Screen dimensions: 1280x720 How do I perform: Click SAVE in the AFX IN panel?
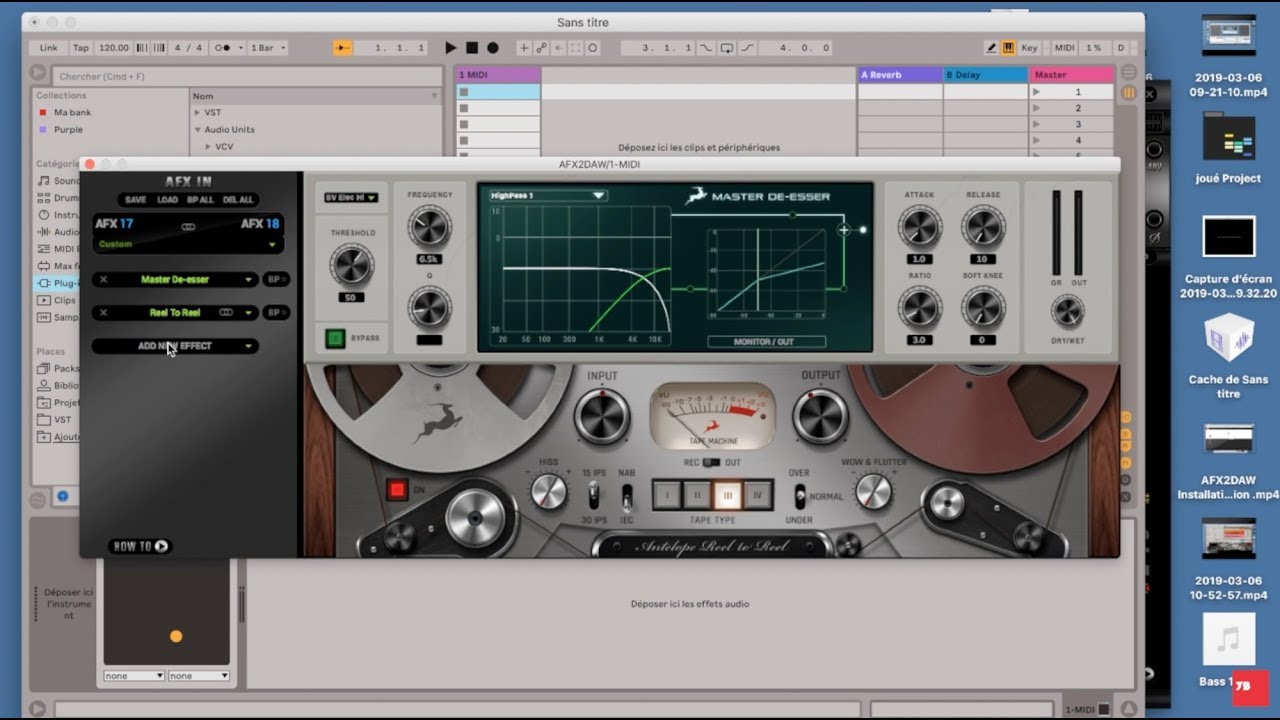click(135, 200)
